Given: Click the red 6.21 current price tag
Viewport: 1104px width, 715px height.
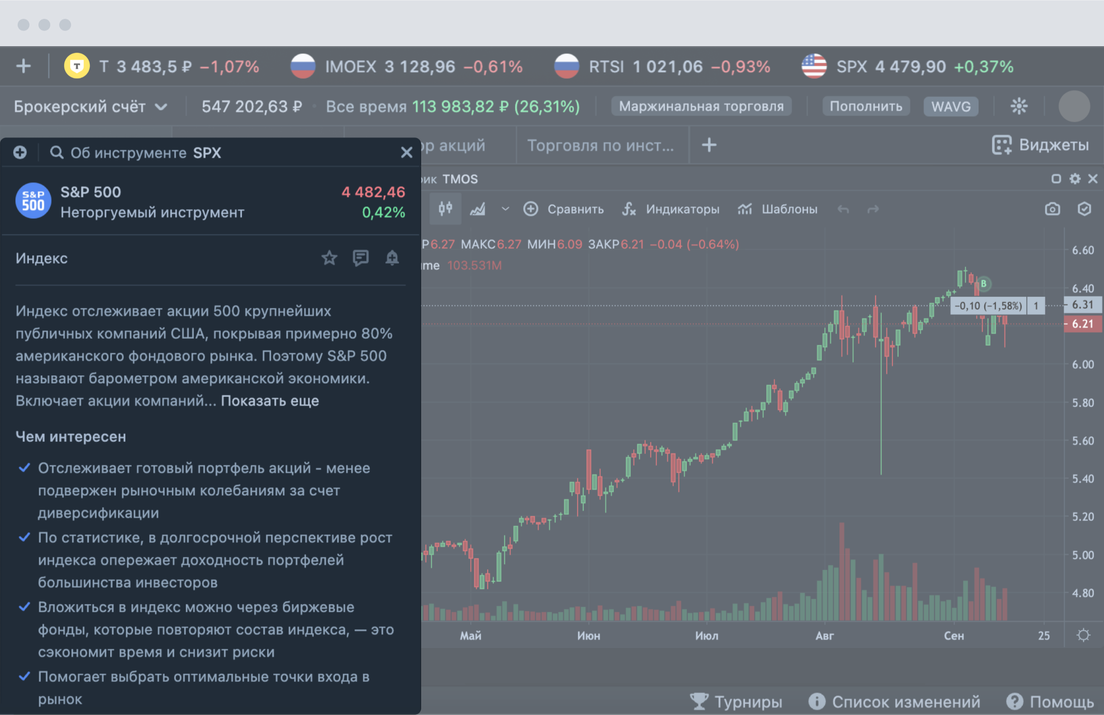Looking at the screenshot, I should (x=1083, y=324).
